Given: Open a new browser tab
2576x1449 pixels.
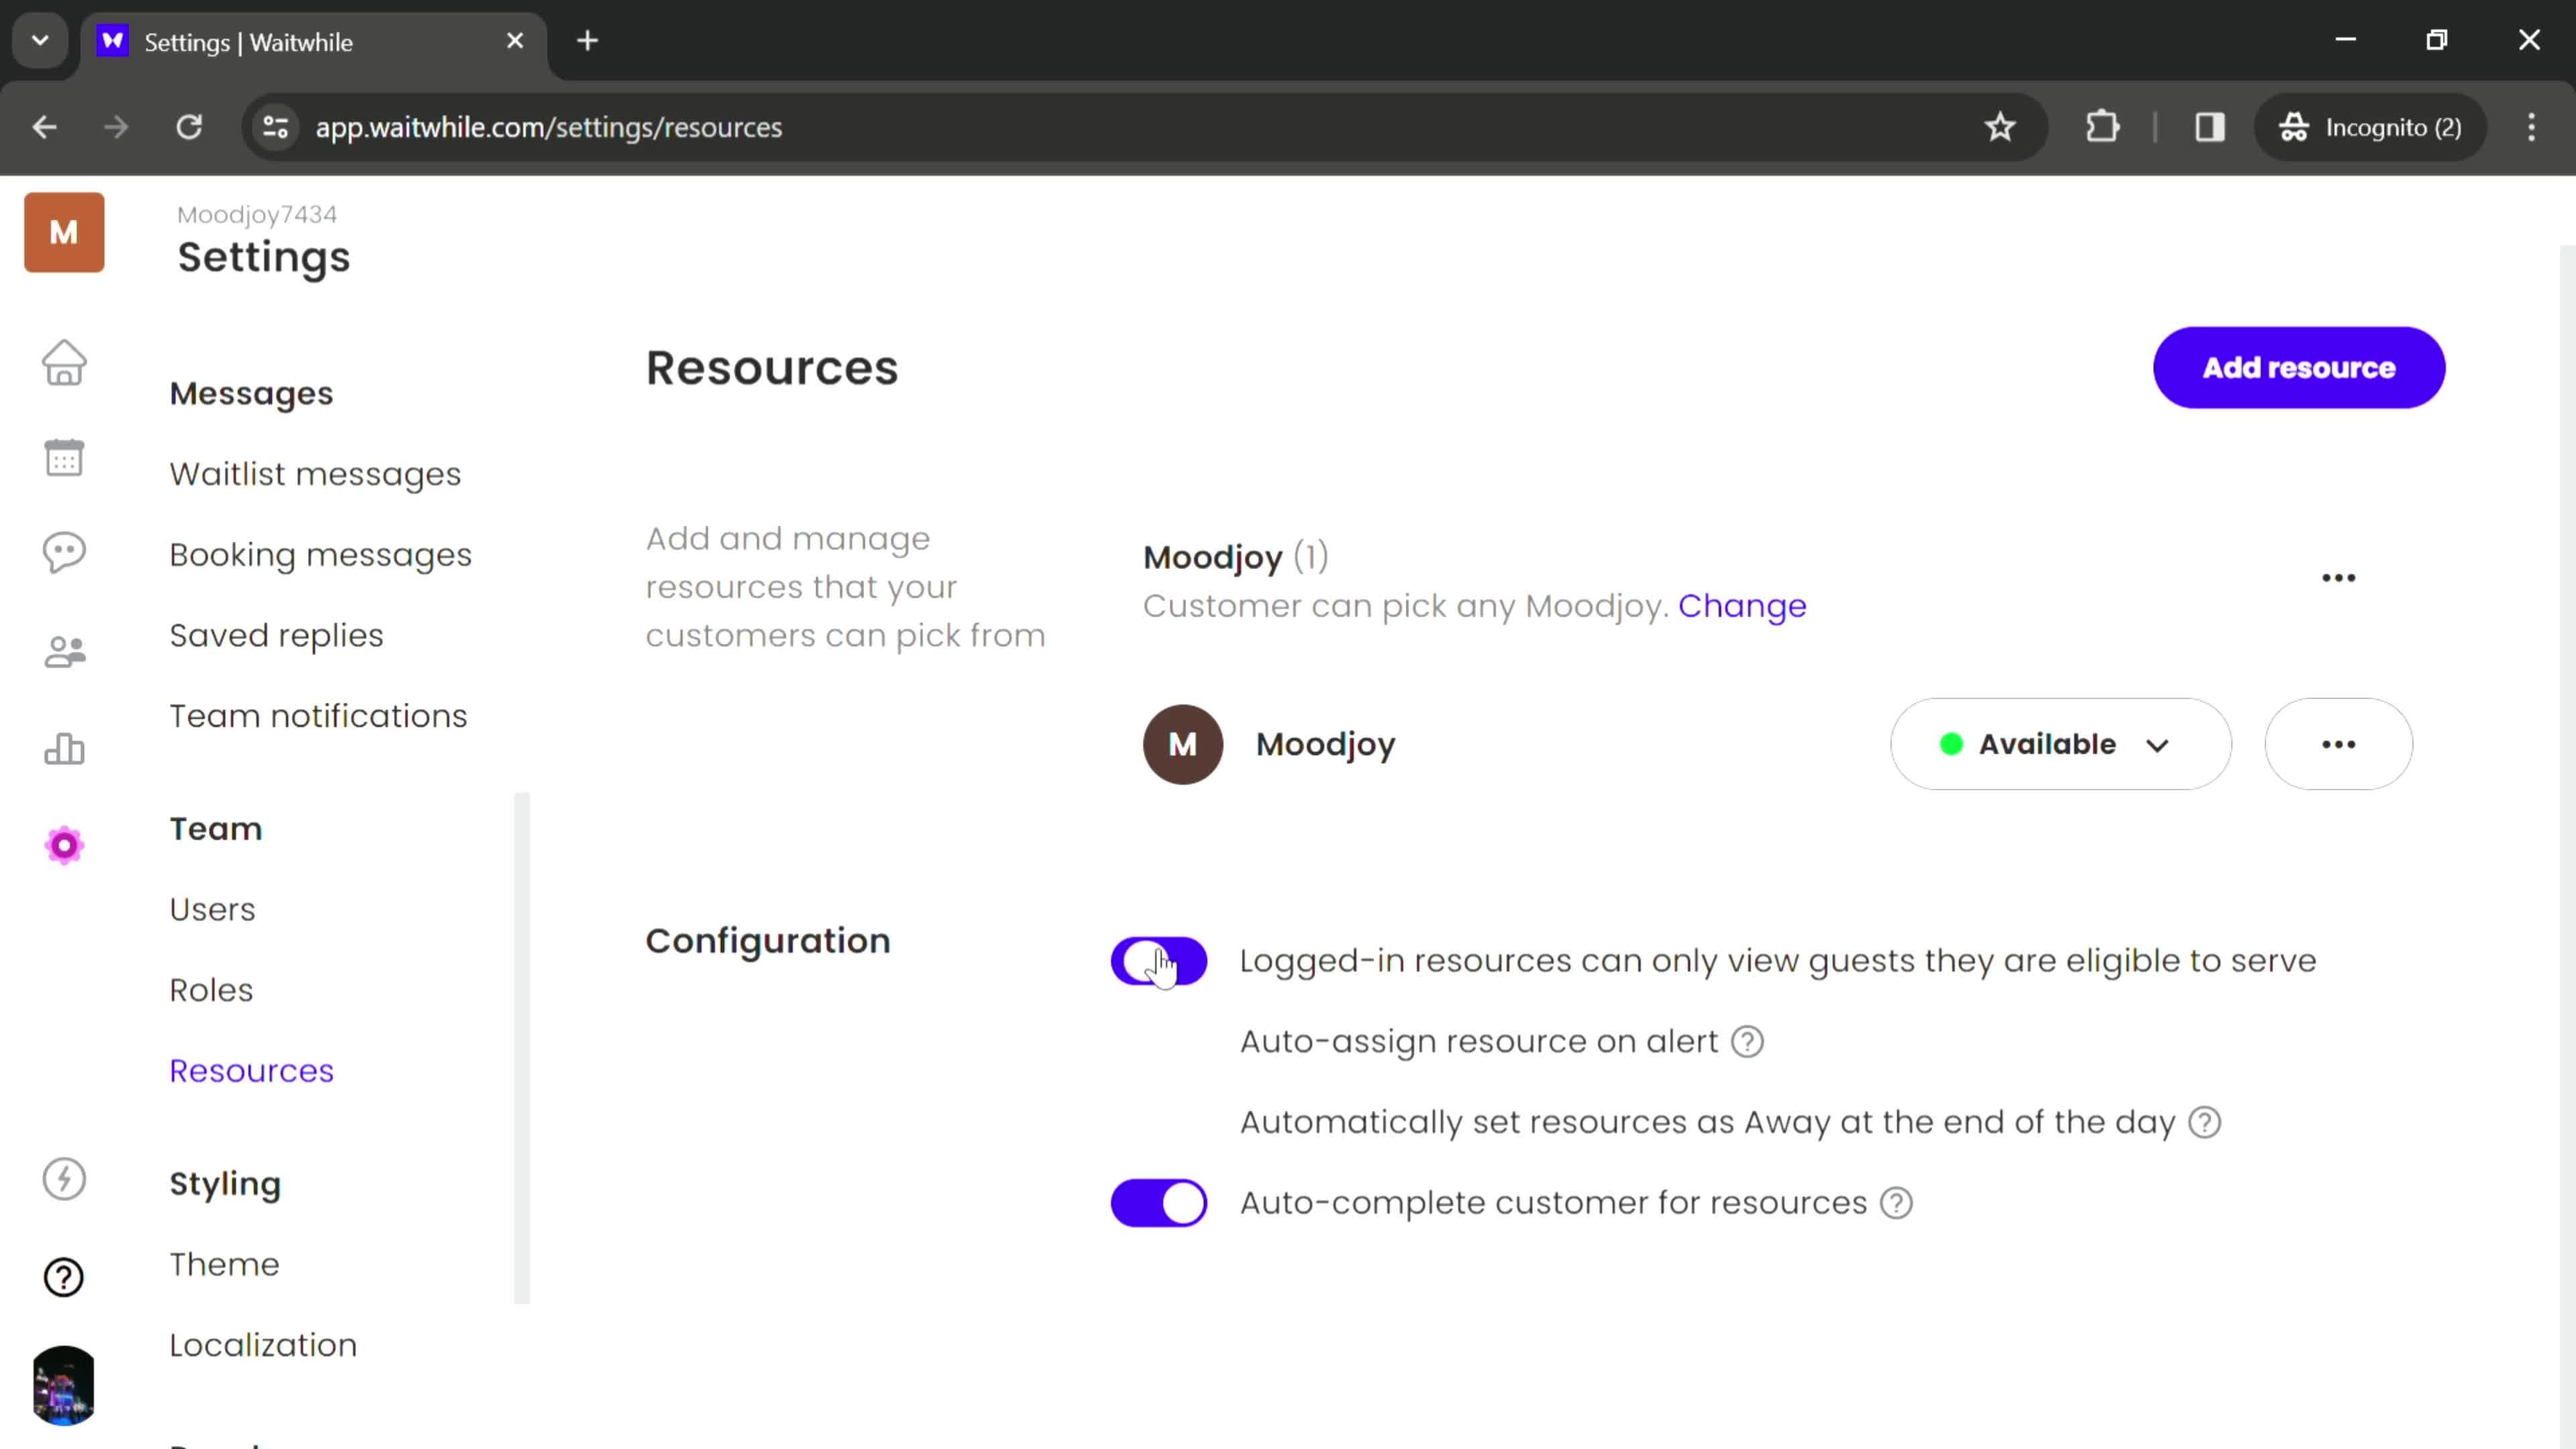Looking at the screenshot, I should (x=587, y=41).
